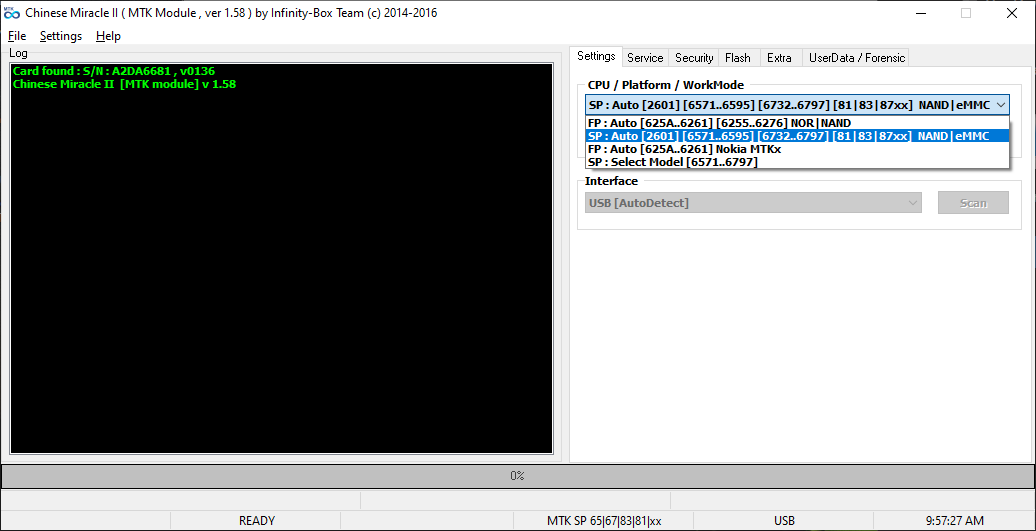Select highlighted SP : Auto NAND|eMMC list option
The height and width of the screenshot is (531, 1036).
pyautogui.click(x=797, y=136)
